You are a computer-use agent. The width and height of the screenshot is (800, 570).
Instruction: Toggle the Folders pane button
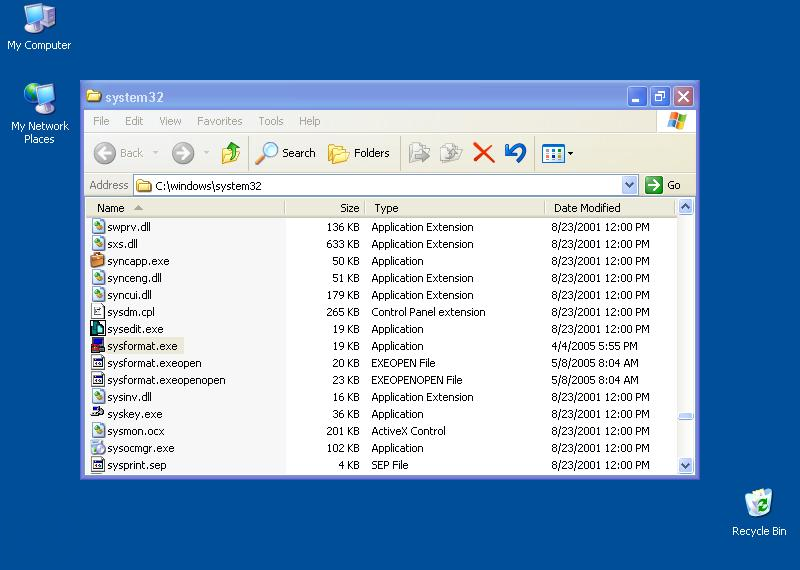[x=360, y=153]
